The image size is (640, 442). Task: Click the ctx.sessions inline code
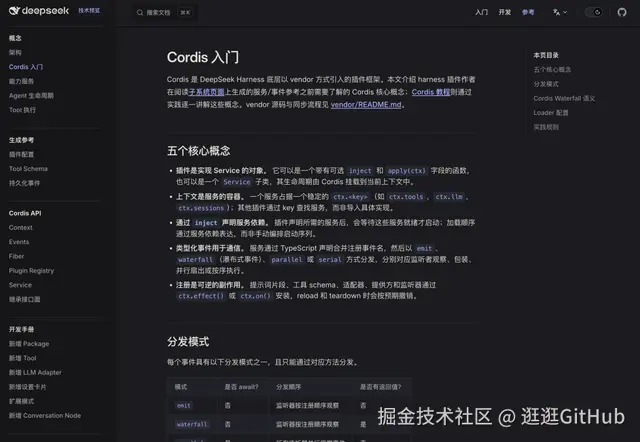coord(201,208)
